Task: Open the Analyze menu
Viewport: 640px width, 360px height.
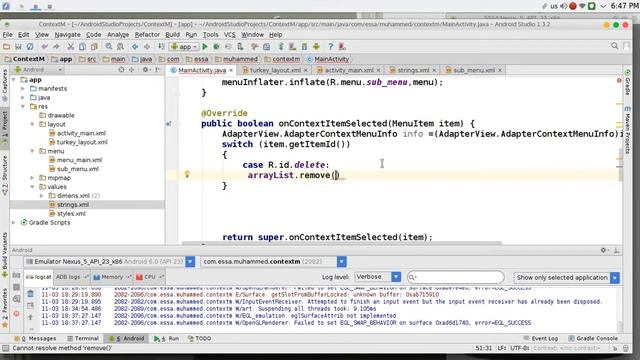Action: (118, 35)
